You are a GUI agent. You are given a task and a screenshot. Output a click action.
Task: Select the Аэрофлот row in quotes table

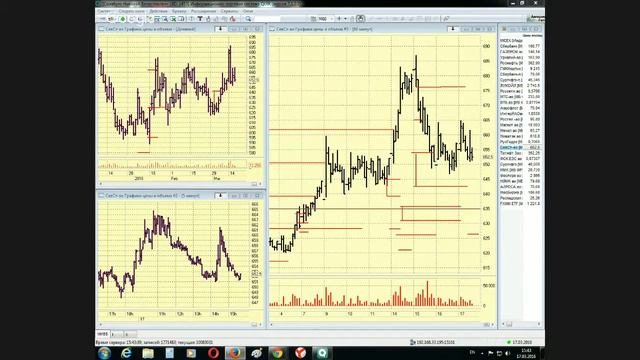[520, 108]
